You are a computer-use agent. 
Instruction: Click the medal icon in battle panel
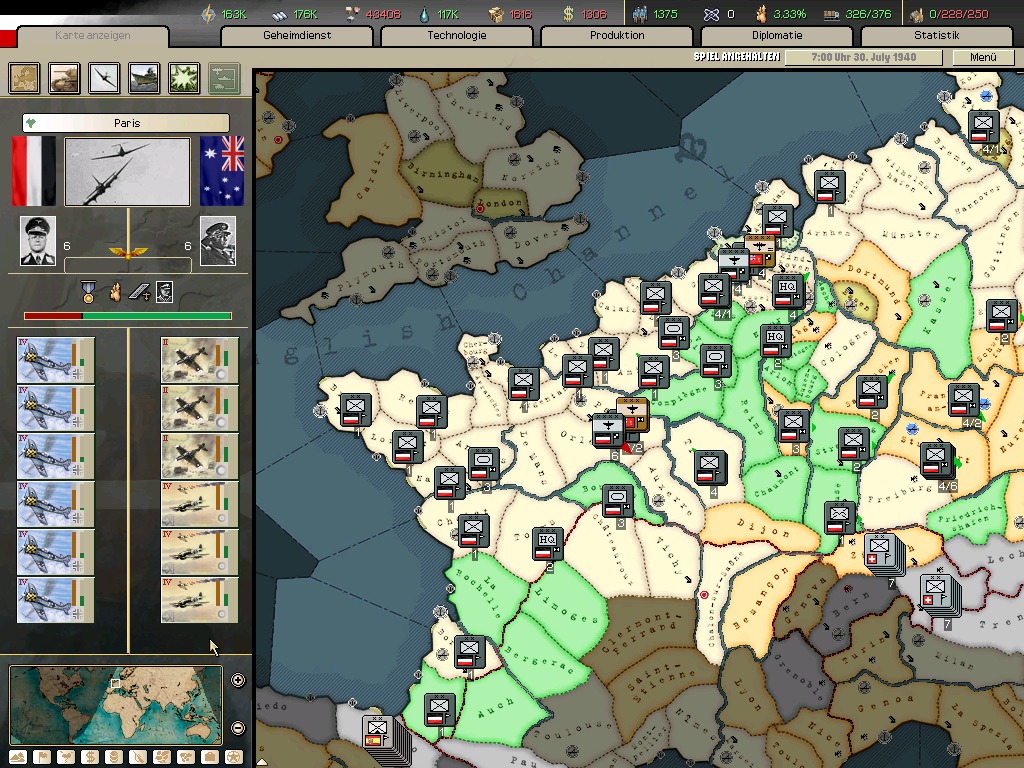coord(89,292)
